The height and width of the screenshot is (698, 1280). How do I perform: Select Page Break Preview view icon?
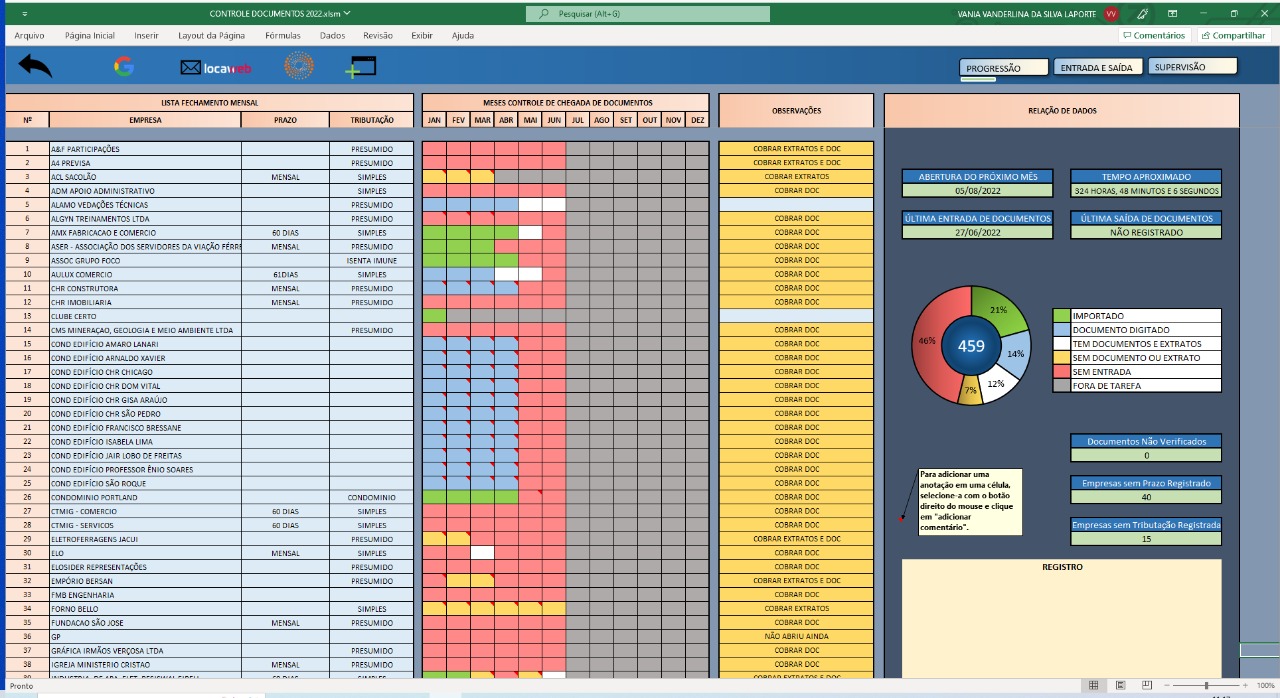(x=1147, y=685)
